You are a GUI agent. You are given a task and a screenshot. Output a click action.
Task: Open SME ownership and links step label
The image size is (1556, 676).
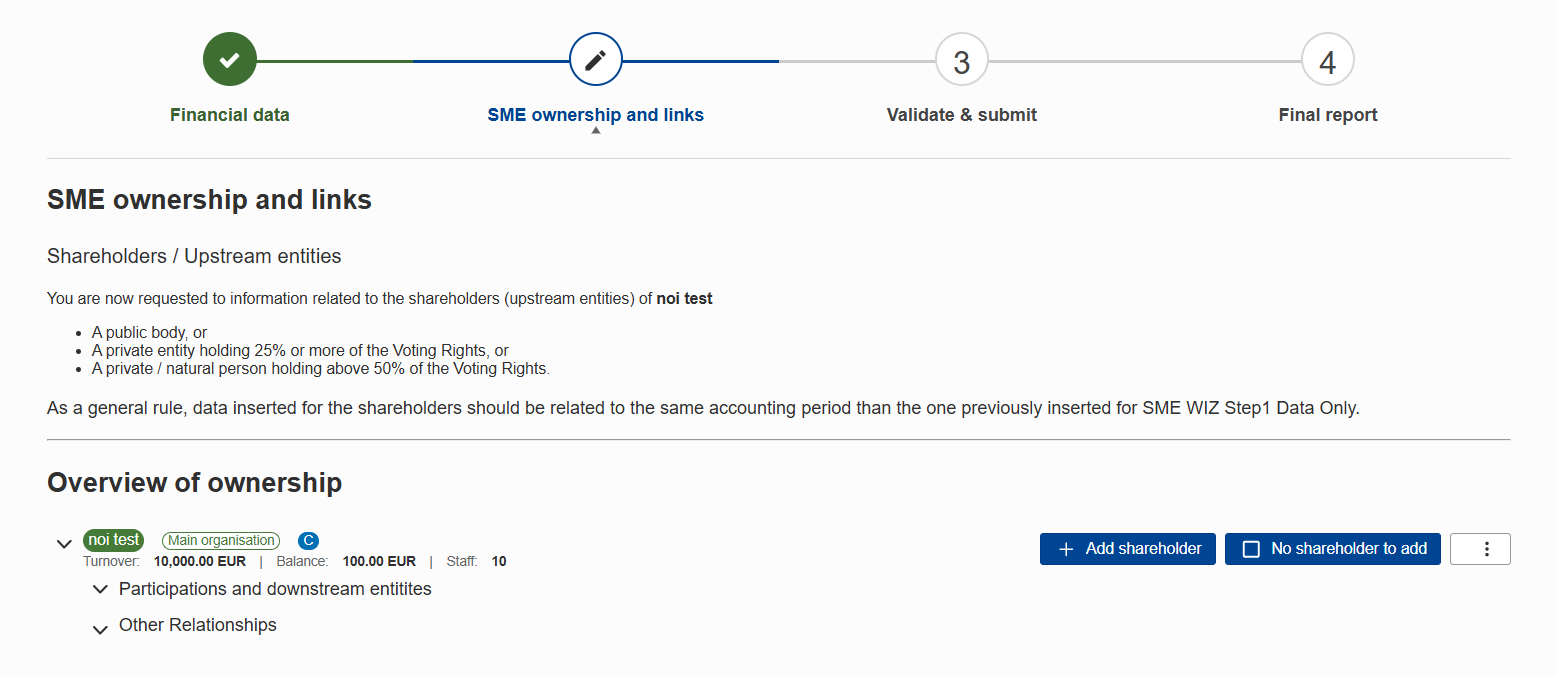click(x=596, y=115)
